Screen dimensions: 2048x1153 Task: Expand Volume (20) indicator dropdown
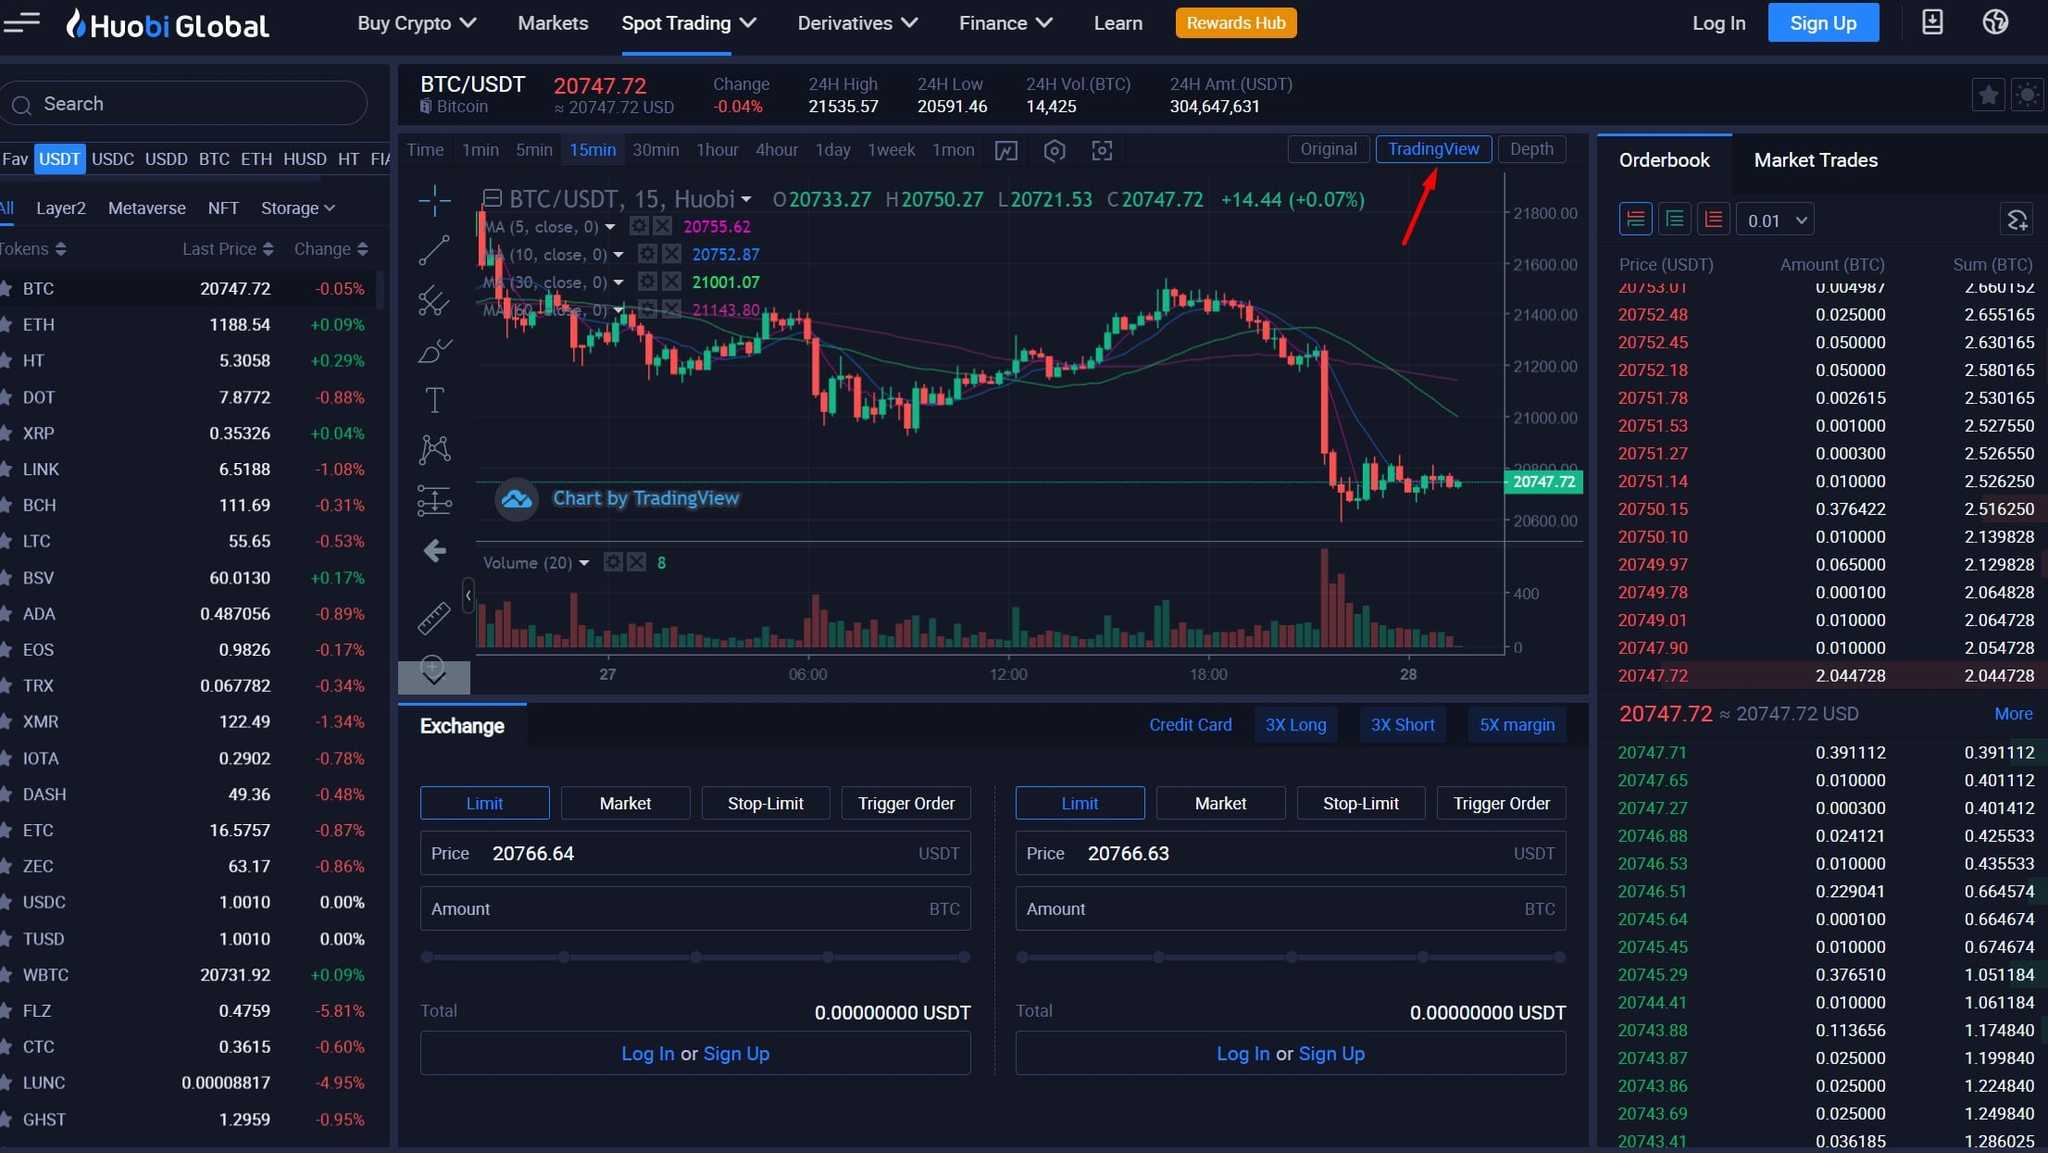coord(584,563)
